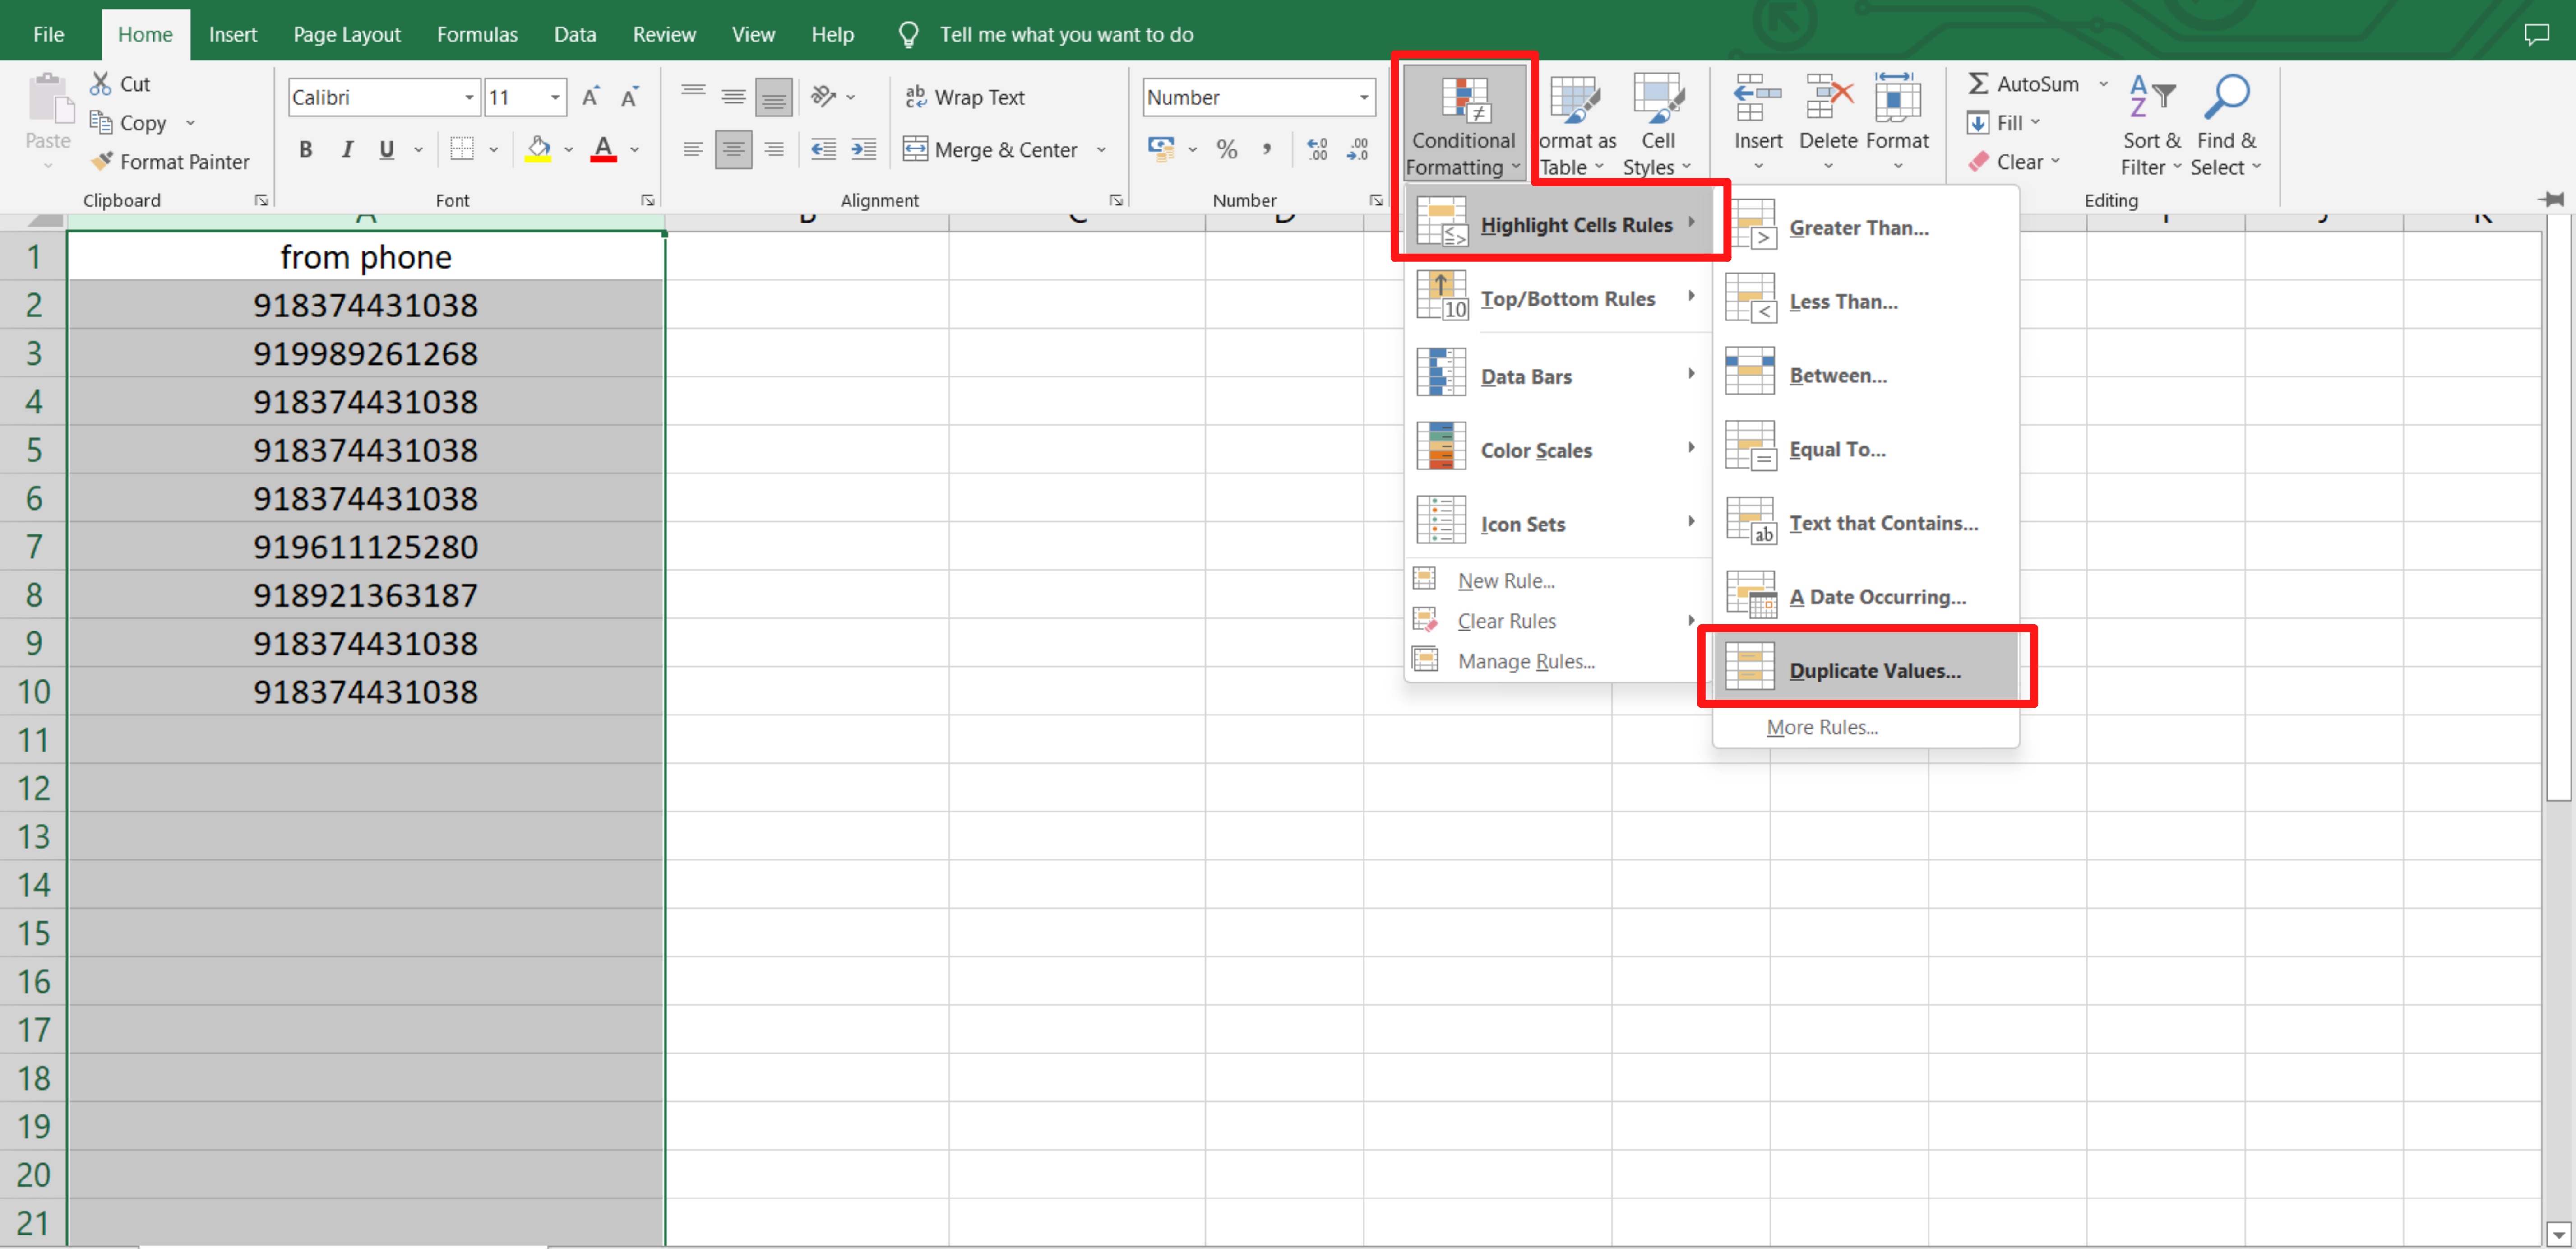Image resolution: width=2576 pixels, height=1258 pixels.
Task: Click the Increase Decimal icon
Action: click(x=1317, y=150)
